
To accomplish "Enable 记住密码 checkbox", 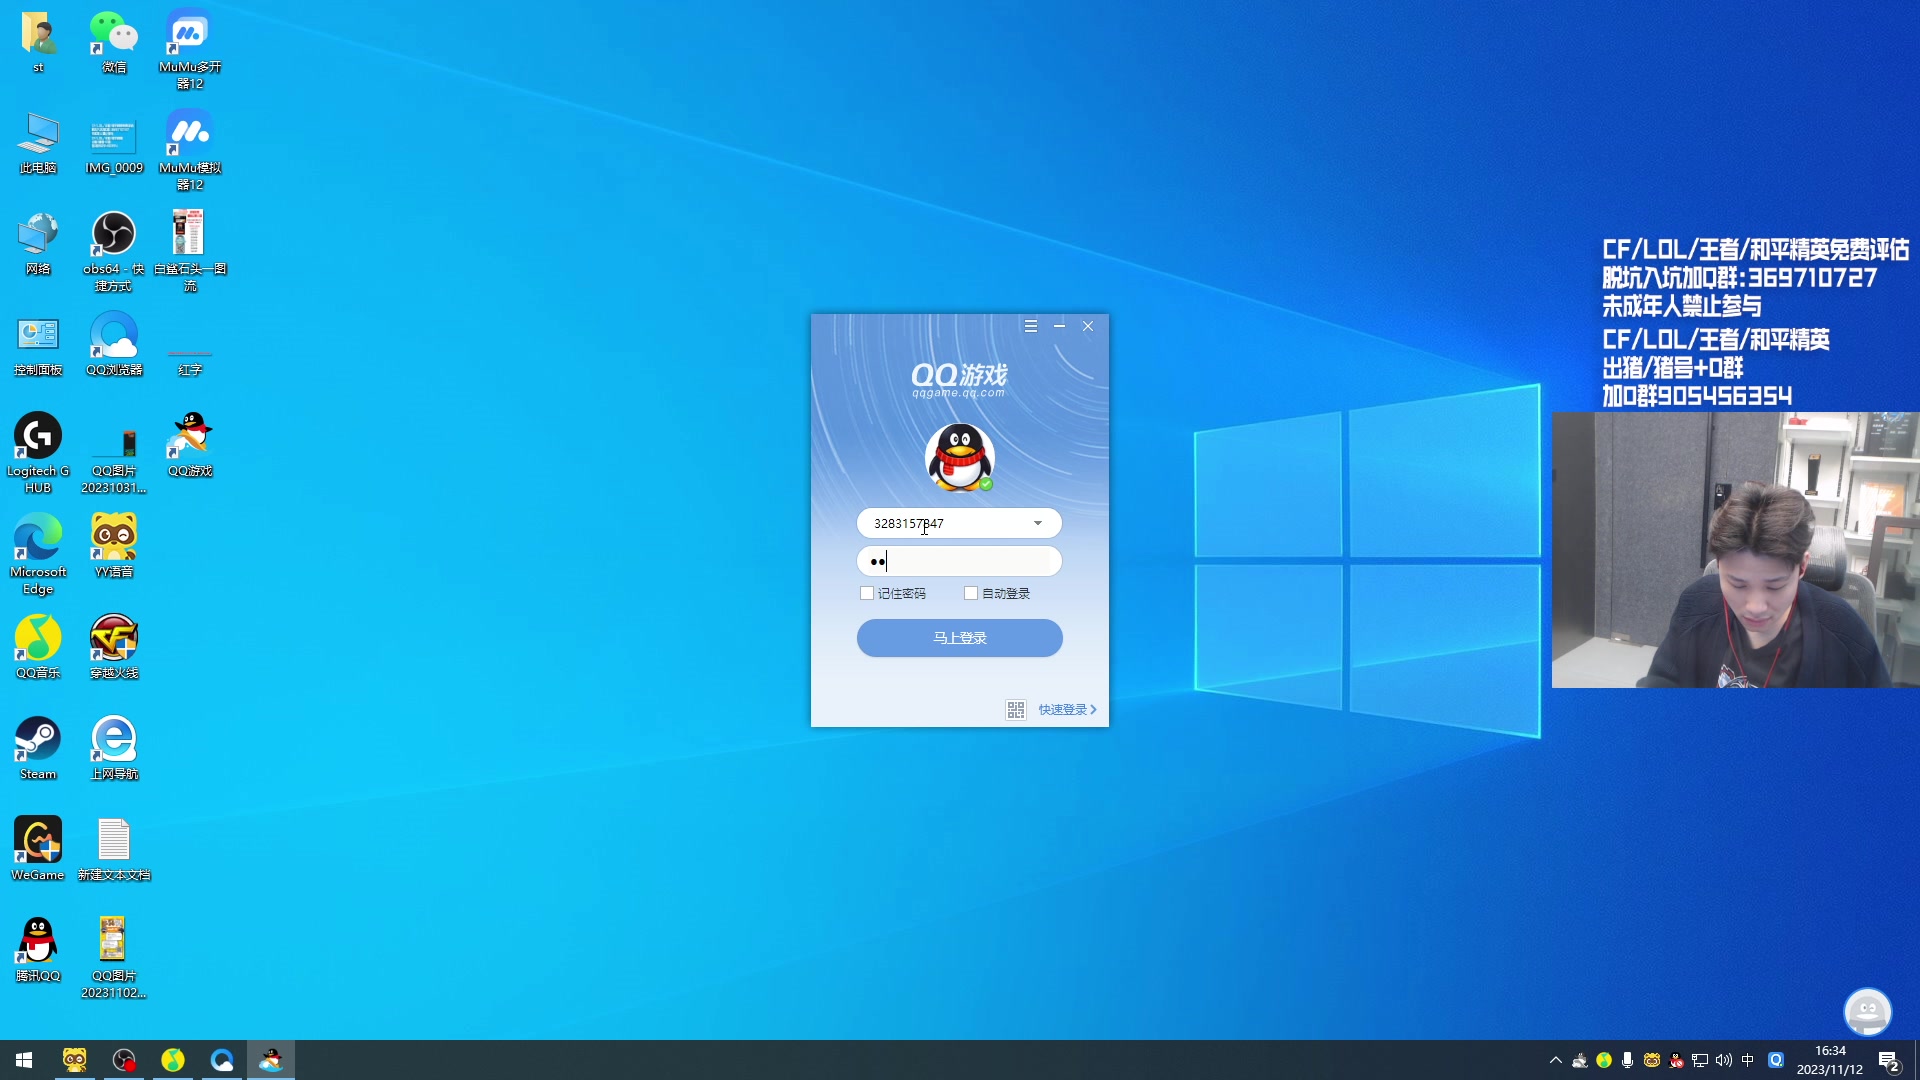I will 867,593.
